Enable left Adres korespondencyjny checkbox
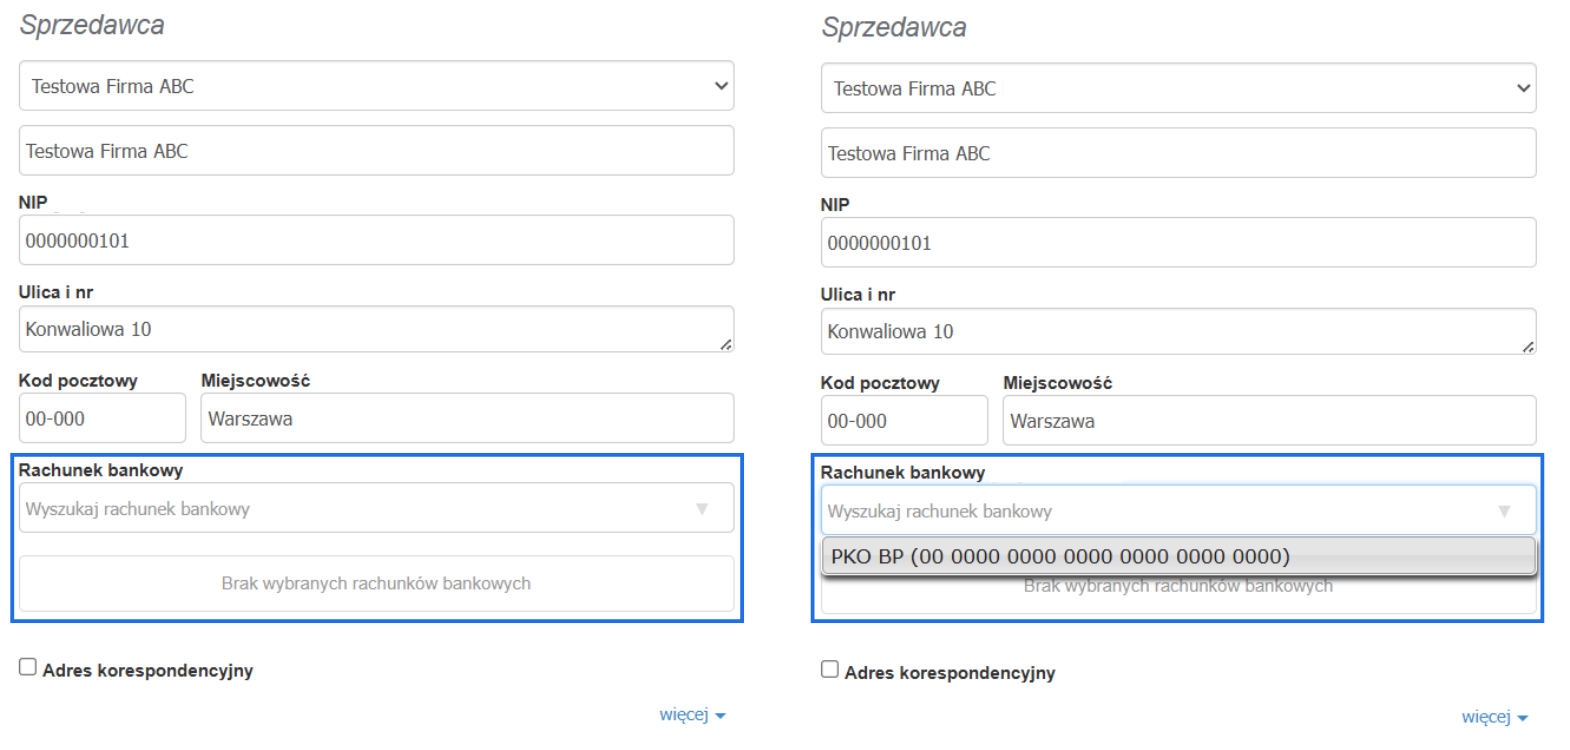1570x750 pixels. 28,667
